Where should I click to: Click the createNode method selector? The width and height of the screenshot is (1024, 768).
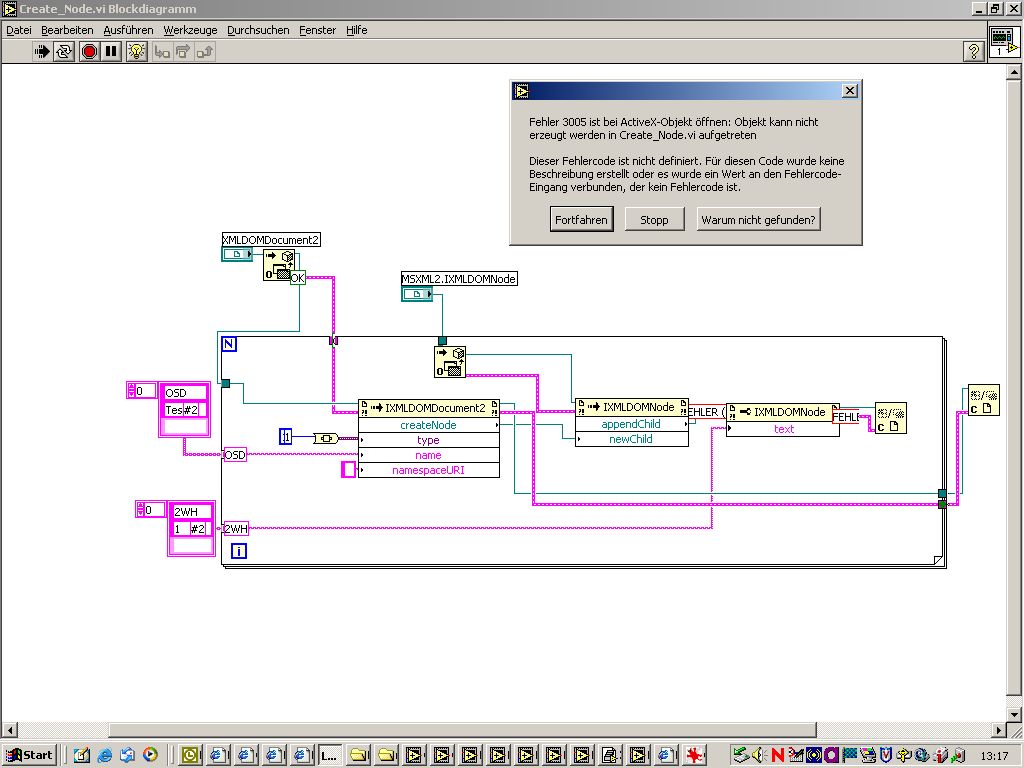point(428,425)
